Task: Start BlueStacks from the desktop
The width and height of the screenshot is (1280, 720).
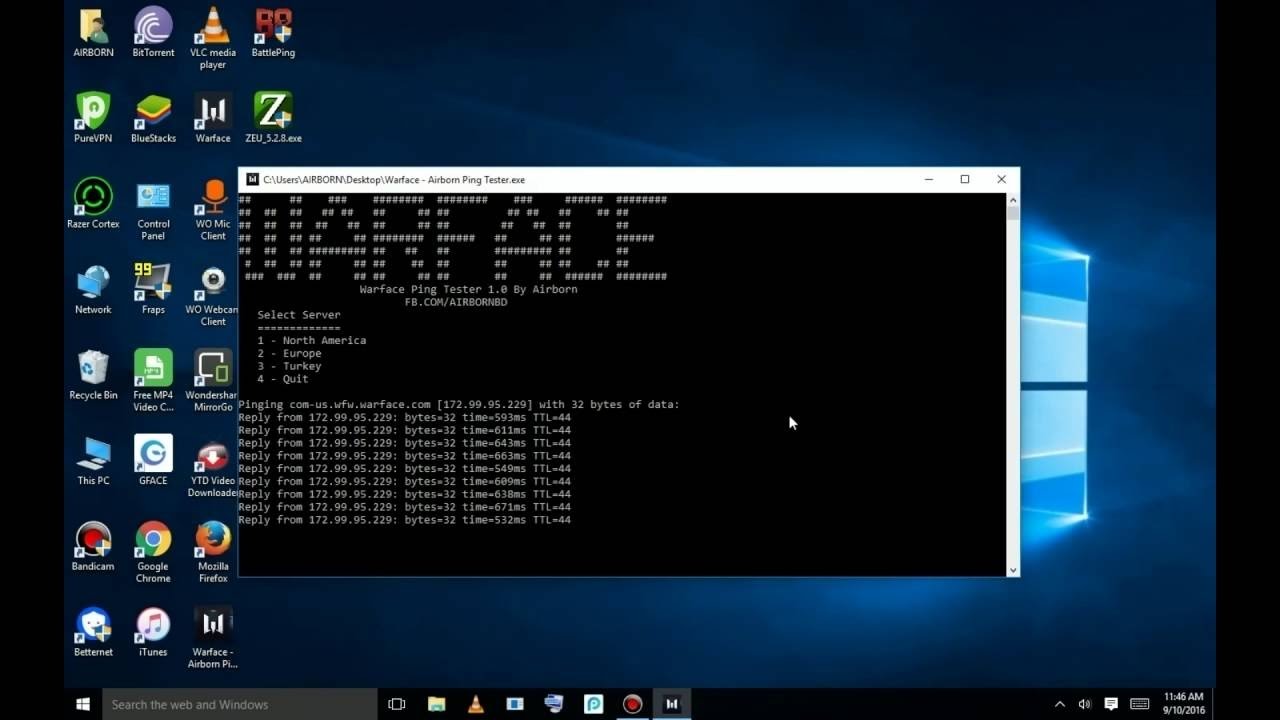Action: point(153,118)
